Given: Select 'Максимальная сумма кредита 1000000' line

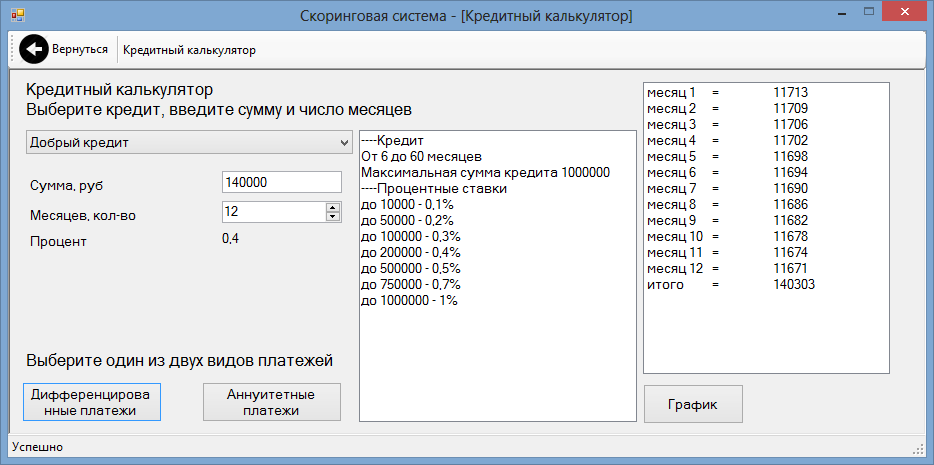Looking at the screenshot, I should coord(485,173).
